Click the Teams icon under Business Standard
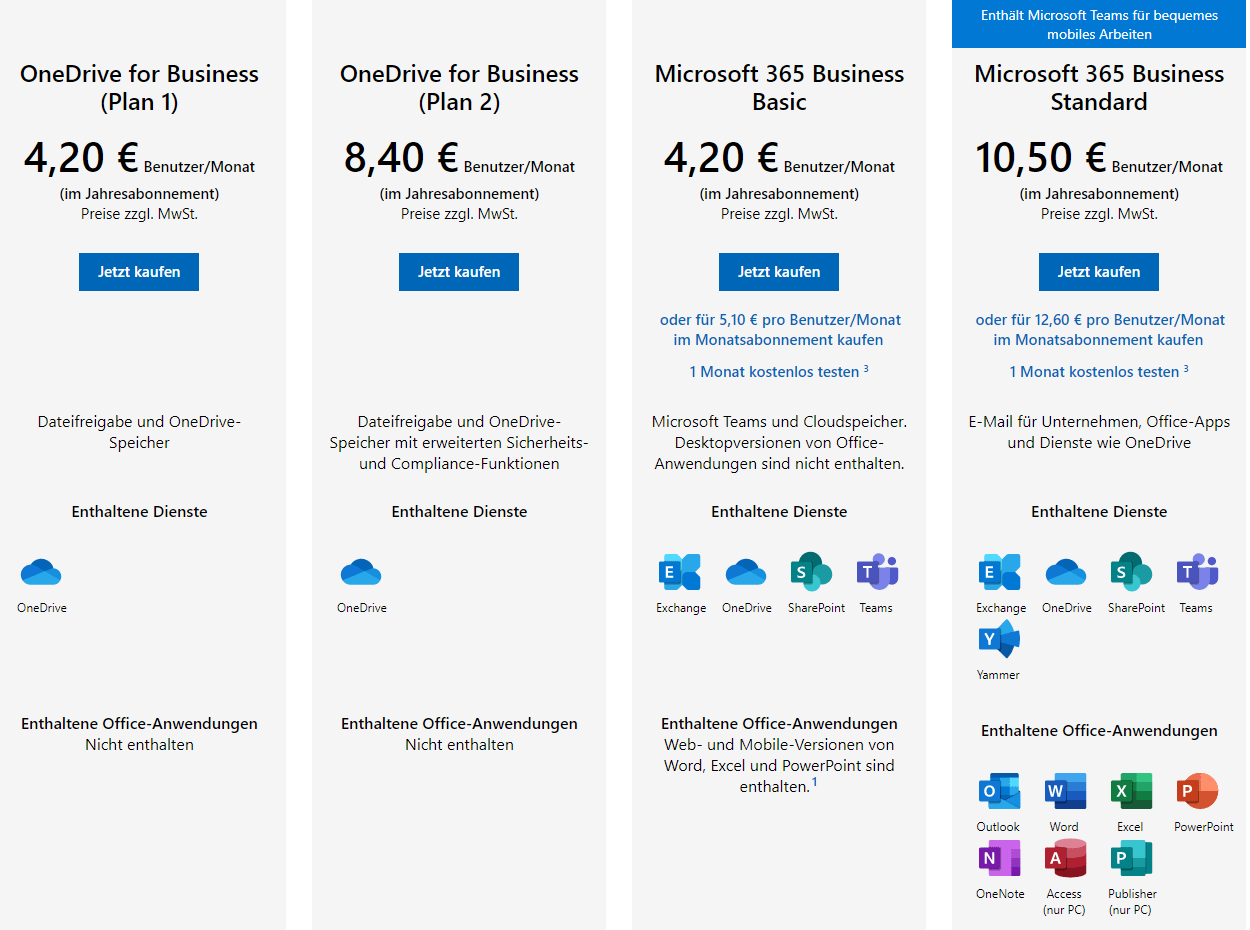 [1196, 571]
